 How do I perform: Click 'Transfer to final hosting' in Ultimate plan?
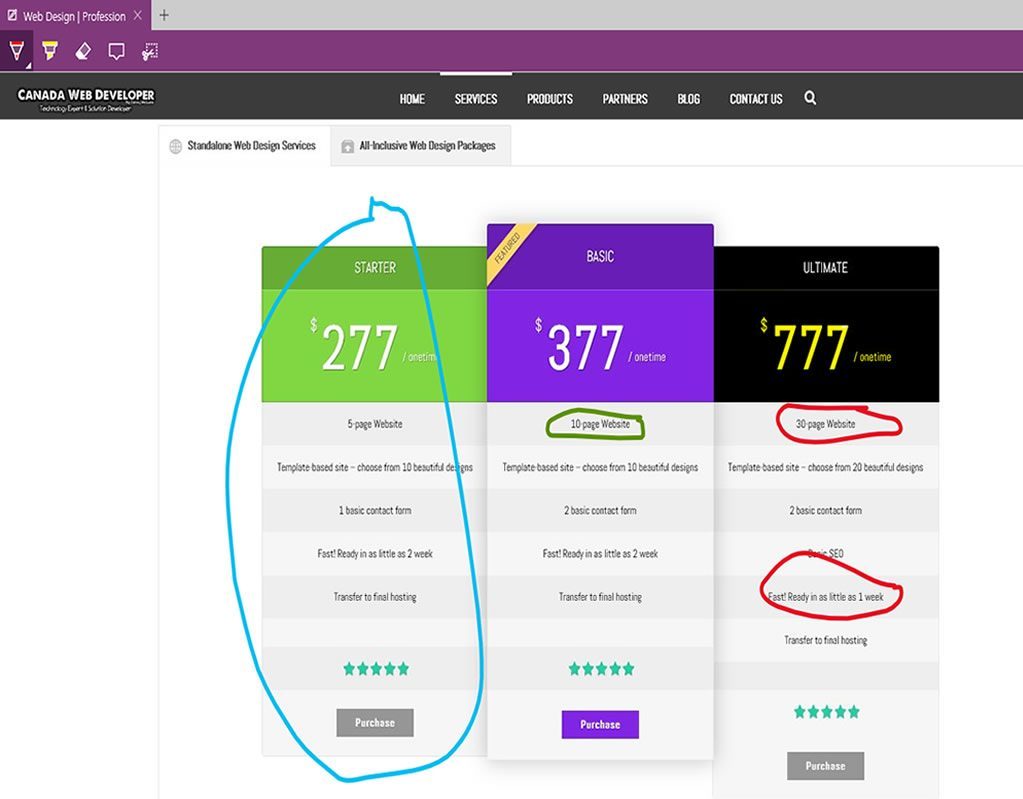coord(825,641)
